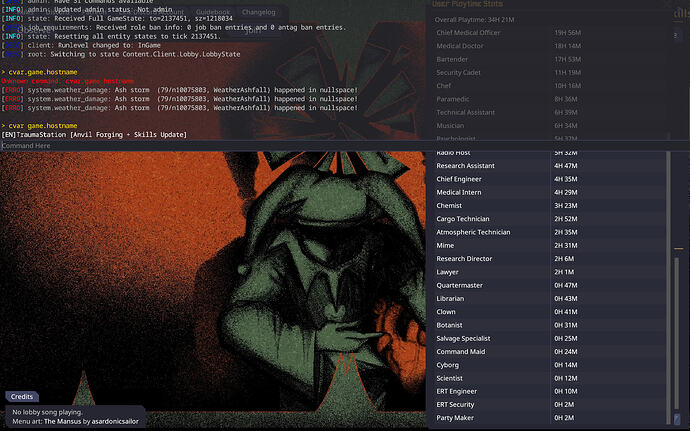Click the 0H 25M playtime value
The image size is (690, 431).
click(x=565, y=338)
